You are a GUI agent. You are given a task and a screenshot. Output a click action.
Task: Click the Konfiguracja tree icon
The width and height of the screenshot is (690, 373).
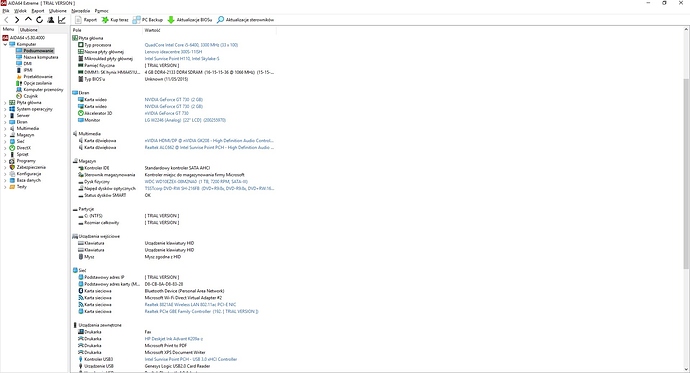coord(12,174)
